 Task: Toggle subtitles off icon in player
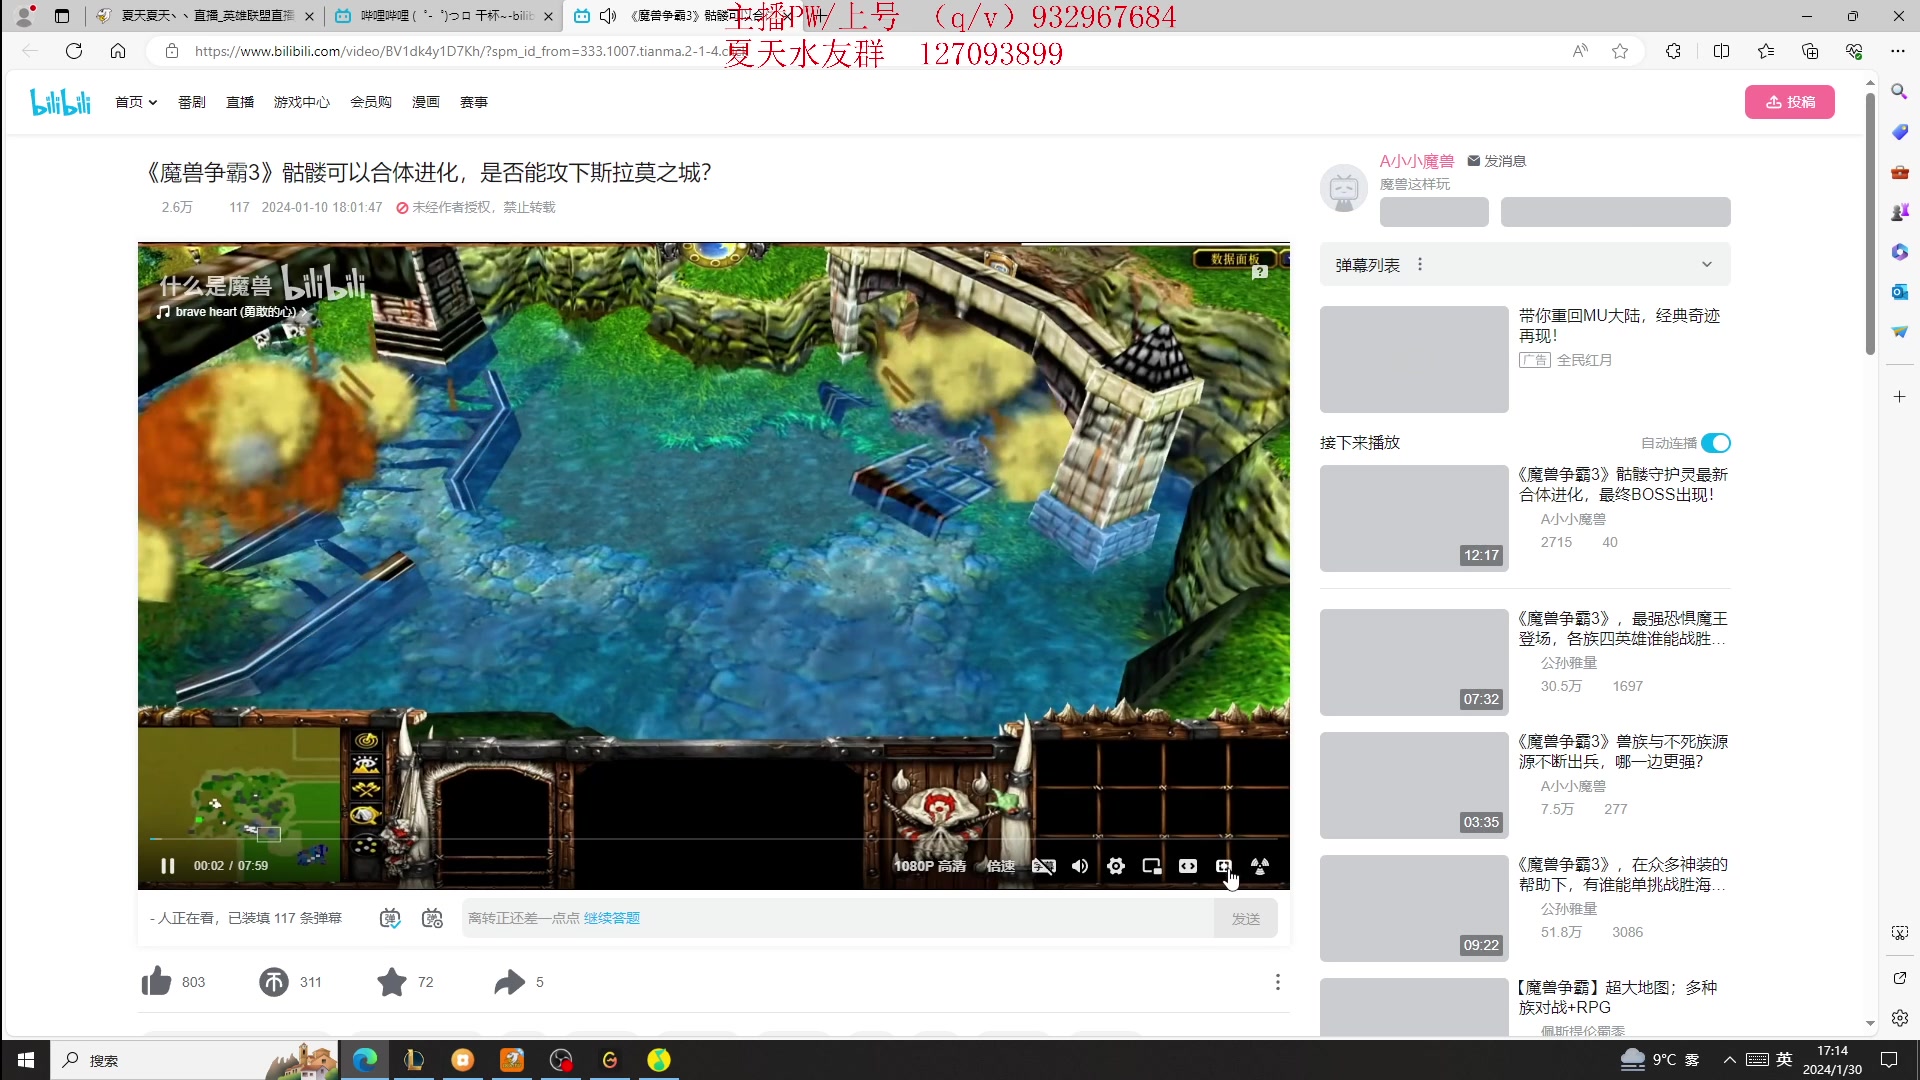coord(1043,866)
